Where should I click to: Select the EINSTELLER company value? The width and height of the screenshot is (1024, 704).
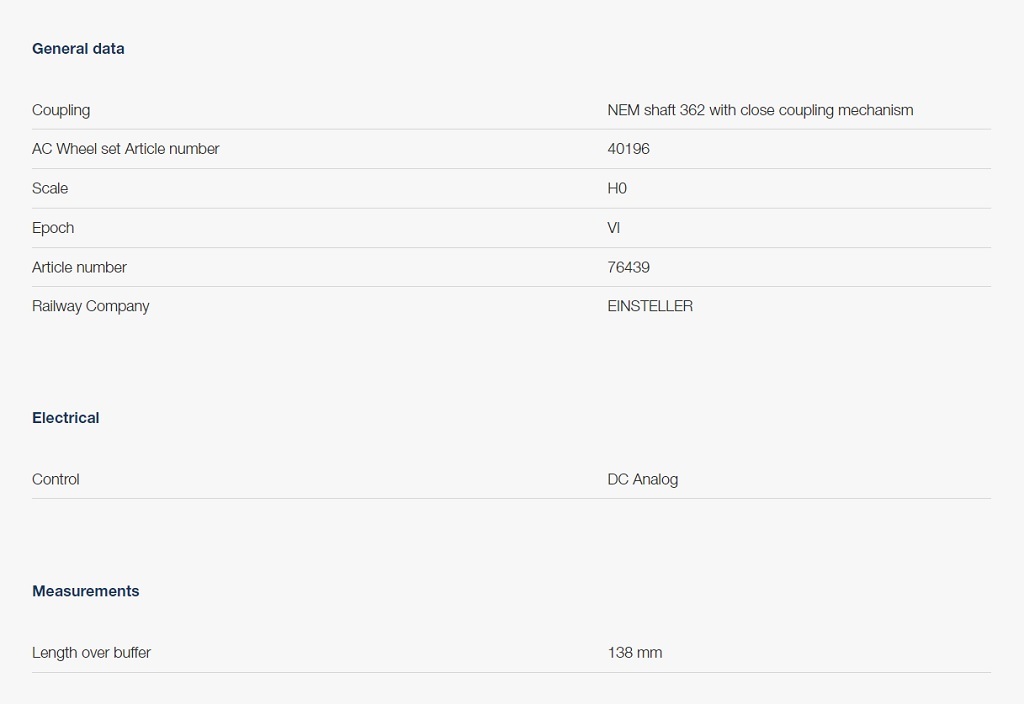pos(650,306)
